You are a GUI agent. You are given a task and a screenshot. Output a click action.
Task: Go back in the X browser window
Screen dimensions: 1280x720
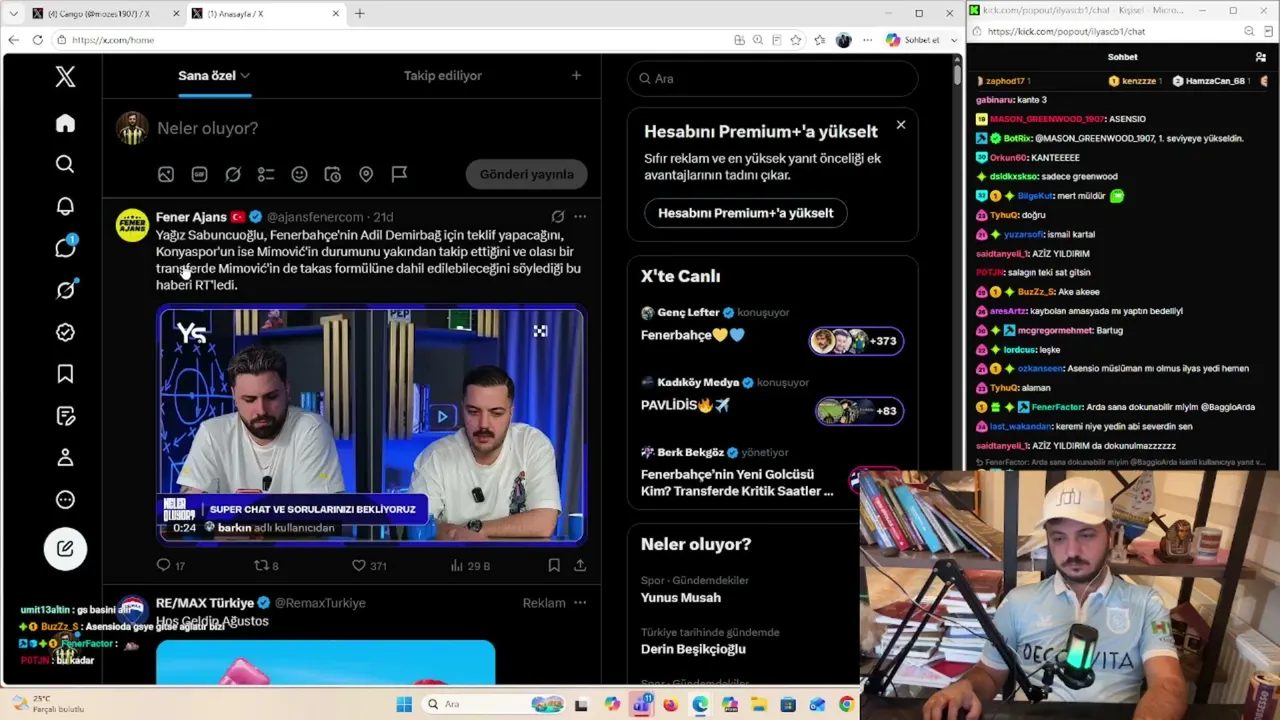coord(13,40)
